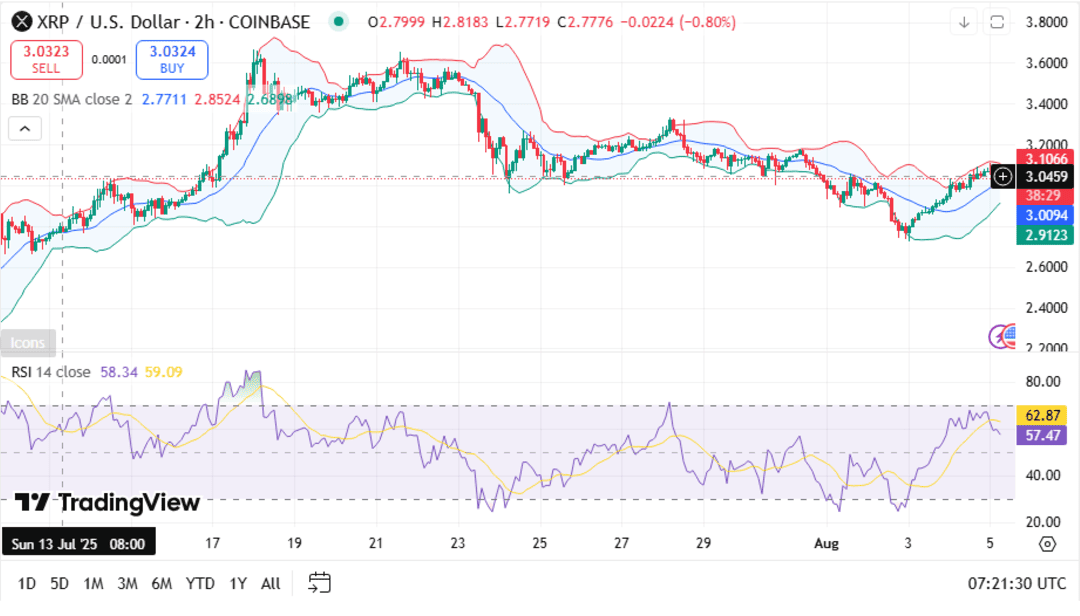Select the BB 20 SMA indicator legend
This screenshot has height=616, width=1080.
71,99
